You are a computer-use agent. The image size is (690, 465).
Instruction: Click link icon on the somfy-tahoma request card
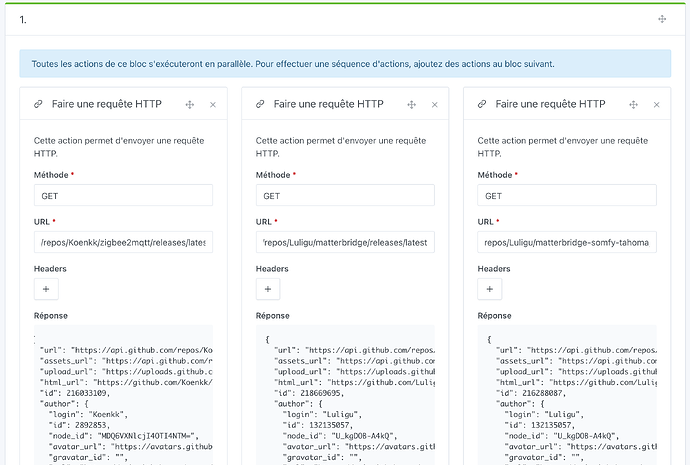(x=482, y=104)
